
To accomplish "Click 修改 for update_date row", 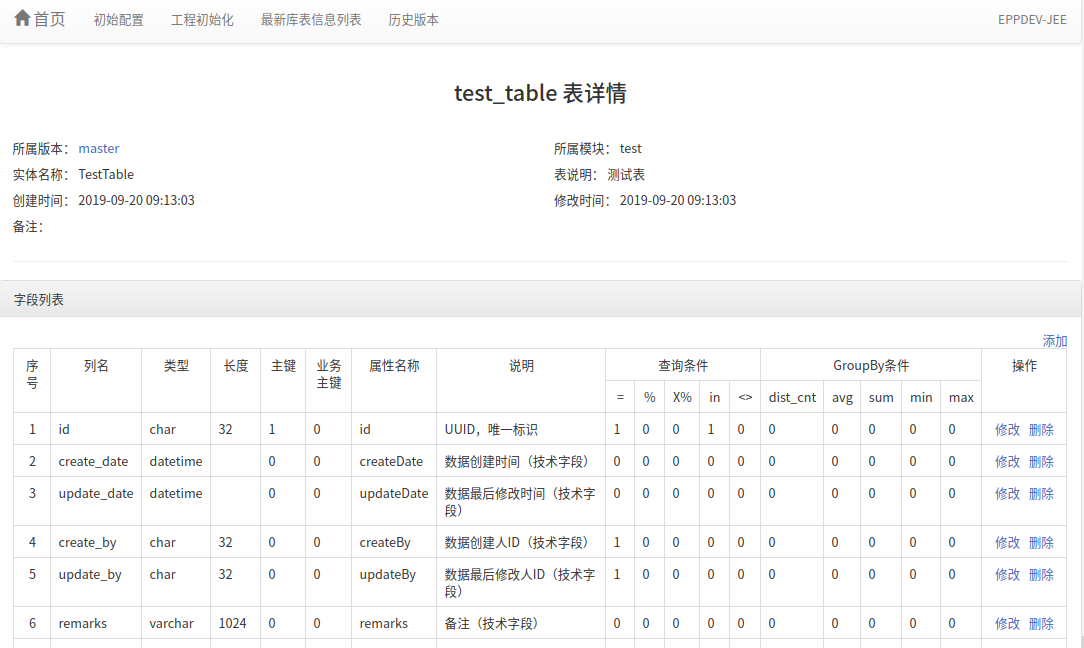I will pyautogui.click(x=1007, y=494).
